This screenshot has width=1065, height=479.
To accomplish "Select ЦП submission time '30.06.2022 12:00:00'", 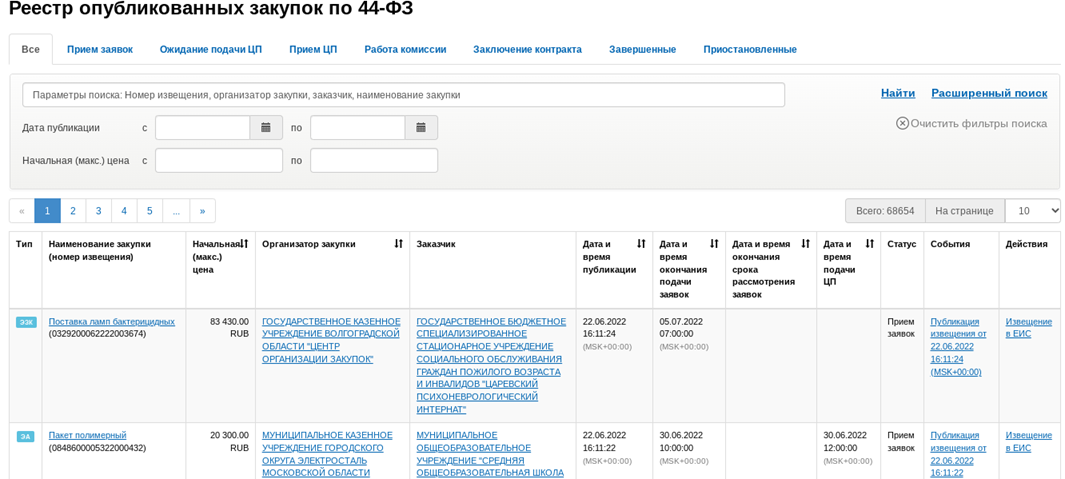I will 846,442.
